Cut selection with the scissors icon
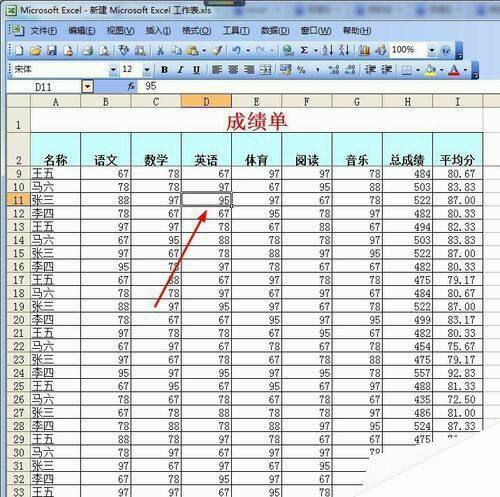500x497 pixels. [x=160, y=50]
